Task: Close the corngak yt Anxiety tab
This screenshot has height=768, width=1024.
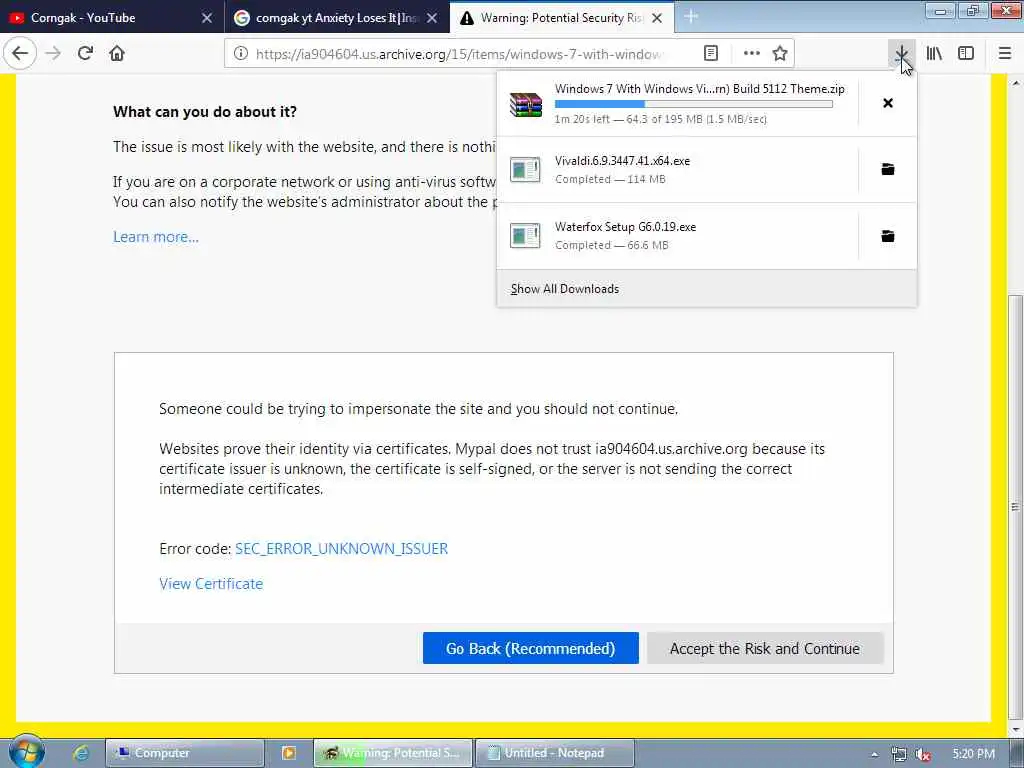Action: point(432,18)
